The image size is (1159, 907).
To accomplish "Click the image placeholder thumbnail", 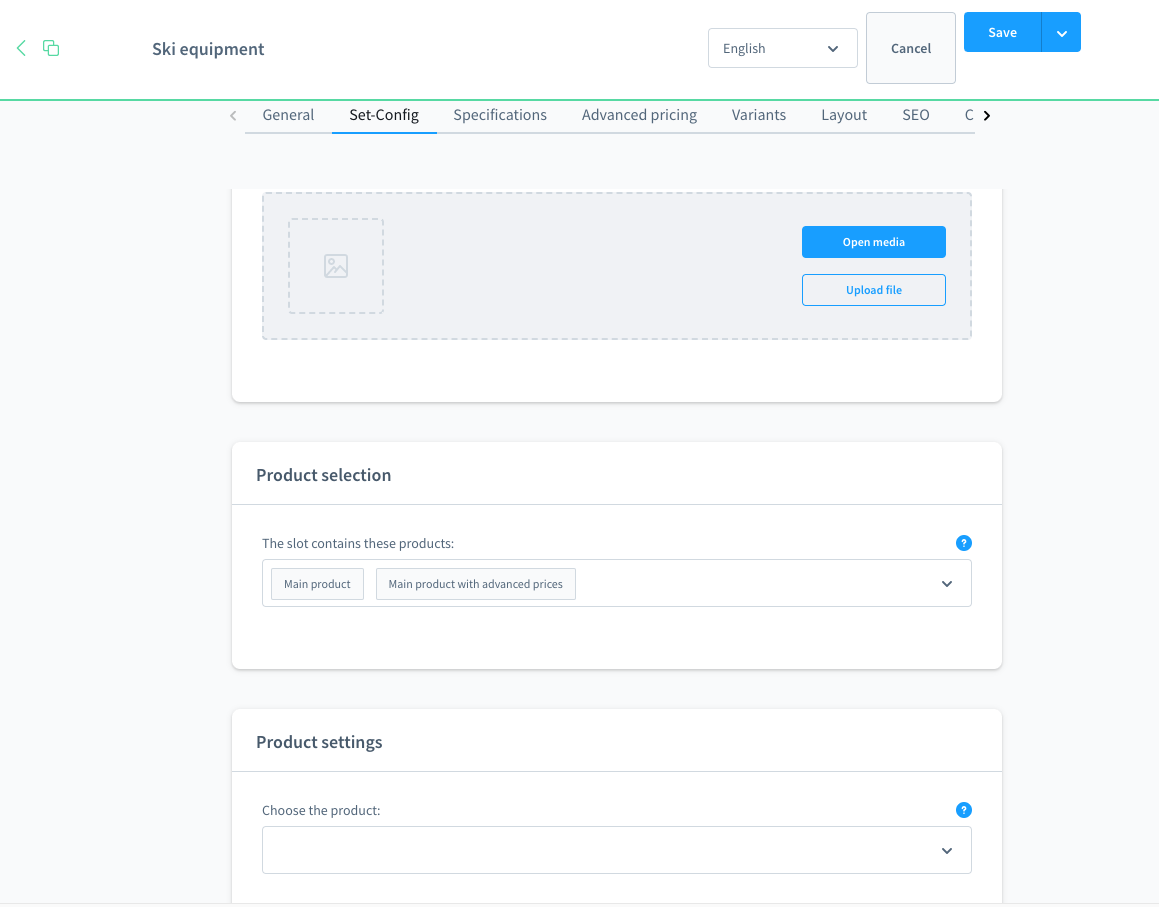I will (336, 266).
